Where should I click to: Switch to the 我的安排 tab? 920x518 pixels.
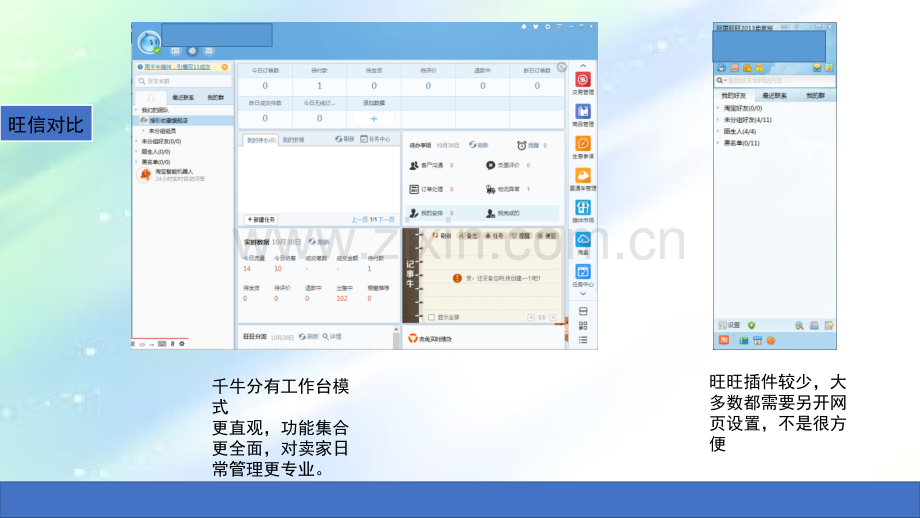coord(293,140)
